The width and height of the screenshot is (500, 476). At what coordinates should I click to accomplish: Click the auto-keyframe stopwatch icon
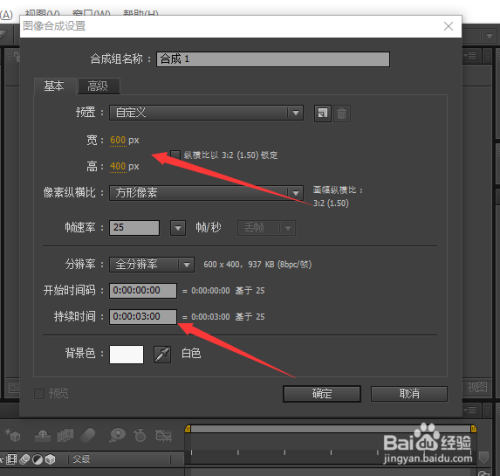(x=140, y=435)
